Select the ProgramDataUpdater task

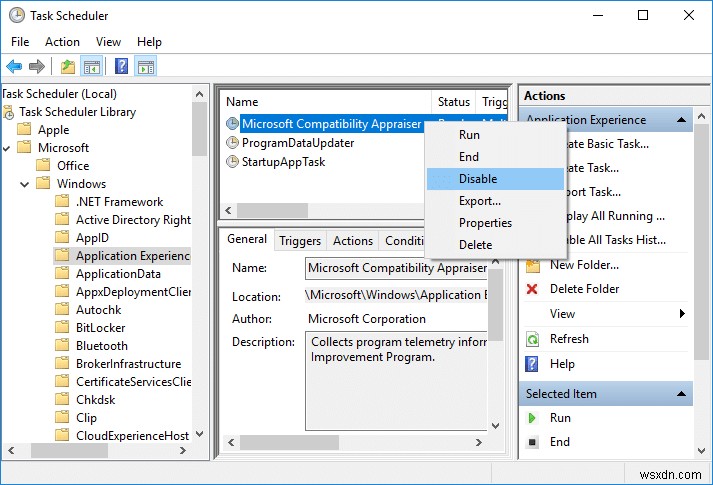[298, 143]
